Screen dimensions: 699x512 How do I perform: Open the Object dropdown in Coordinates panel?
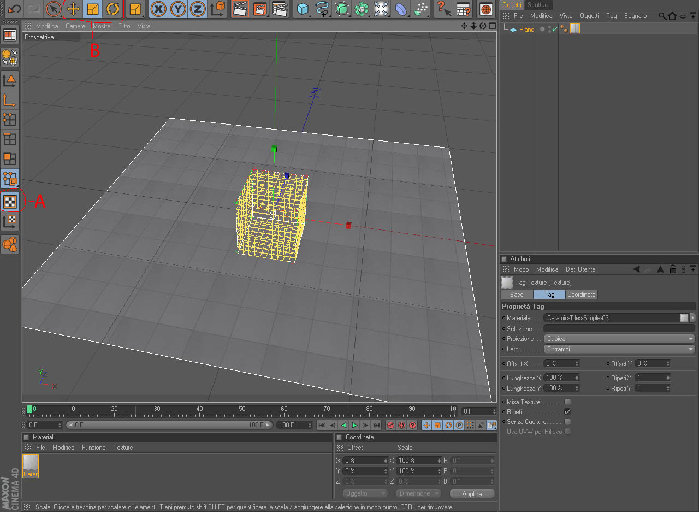pos(364,493)
